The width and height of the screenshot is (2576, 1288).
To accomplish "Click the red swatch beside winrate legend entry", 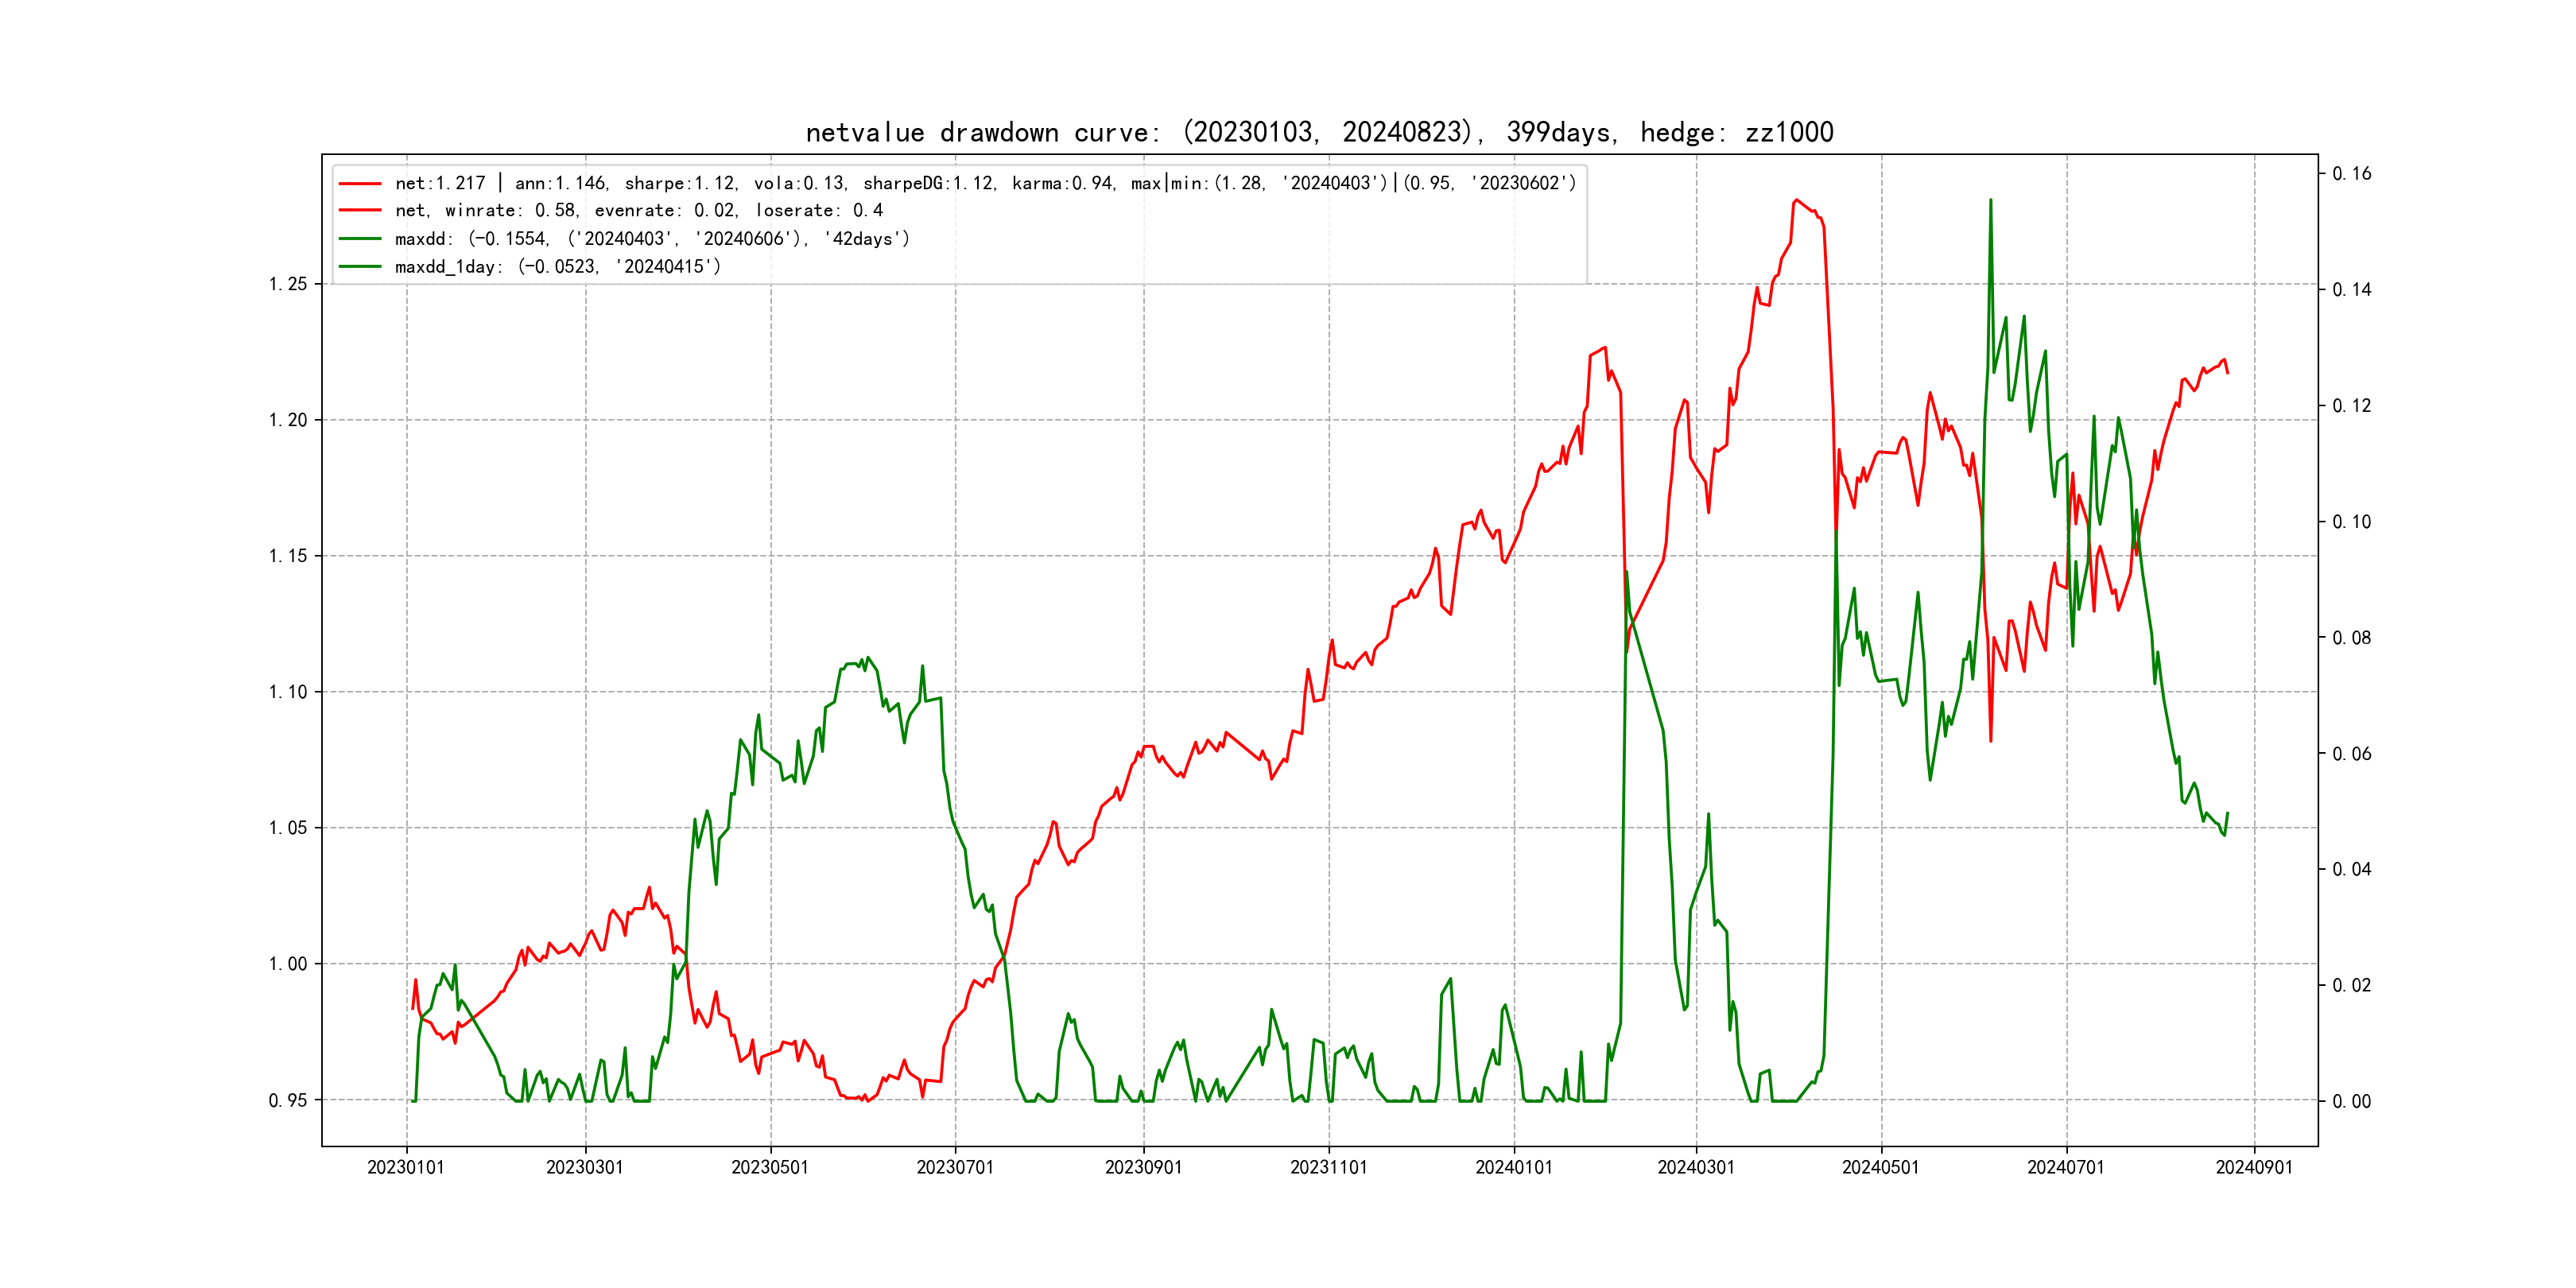I will [360, 211].
